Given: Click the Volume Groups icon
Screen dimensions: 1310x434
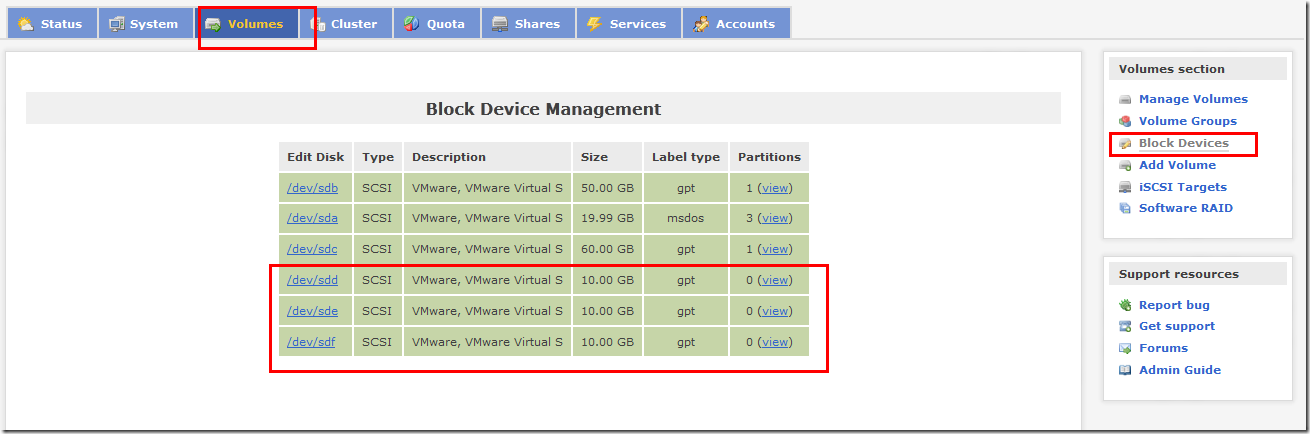Looking at the screenshot, I should 1125,121.
